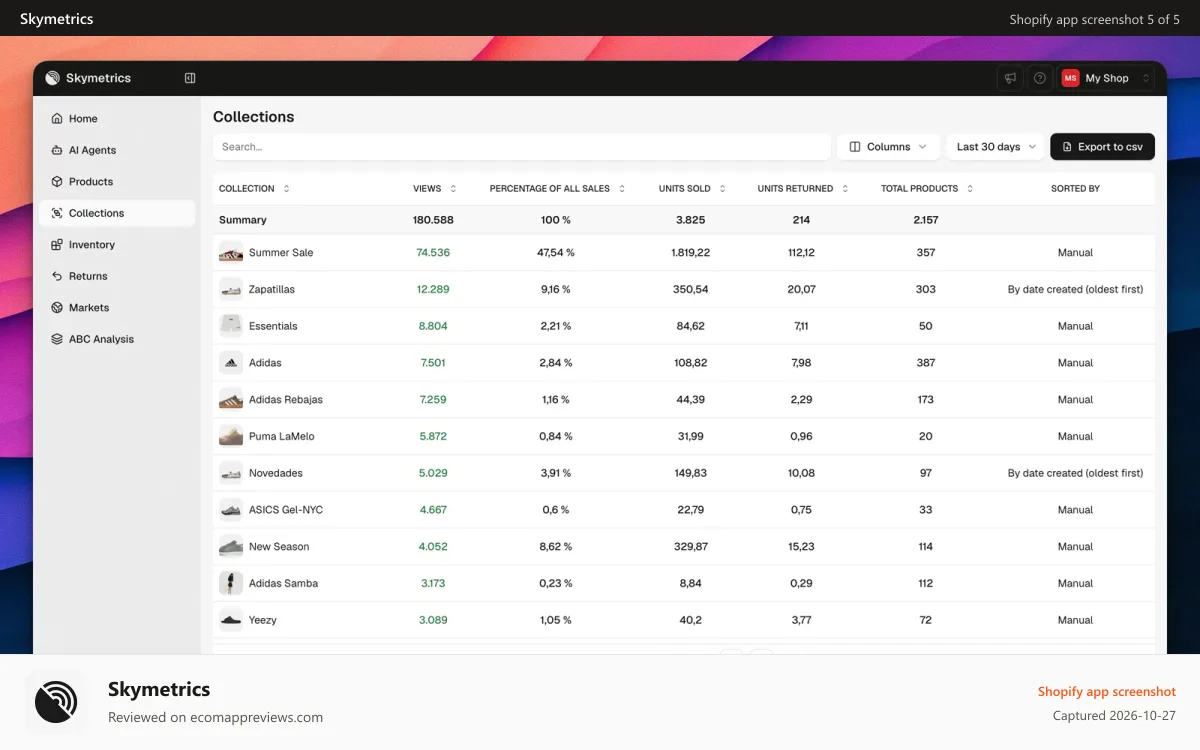Click the Returns arrow icon
The width and height of the screenshot is (1200, 750).
point(57,276)
